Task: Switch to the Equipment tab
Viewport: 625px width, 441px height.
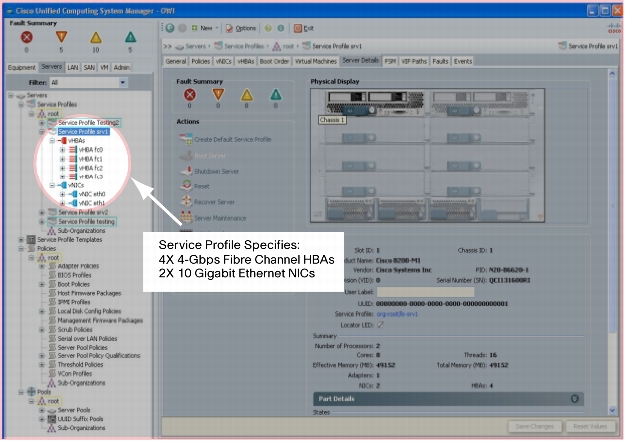Action: (22, 67)
